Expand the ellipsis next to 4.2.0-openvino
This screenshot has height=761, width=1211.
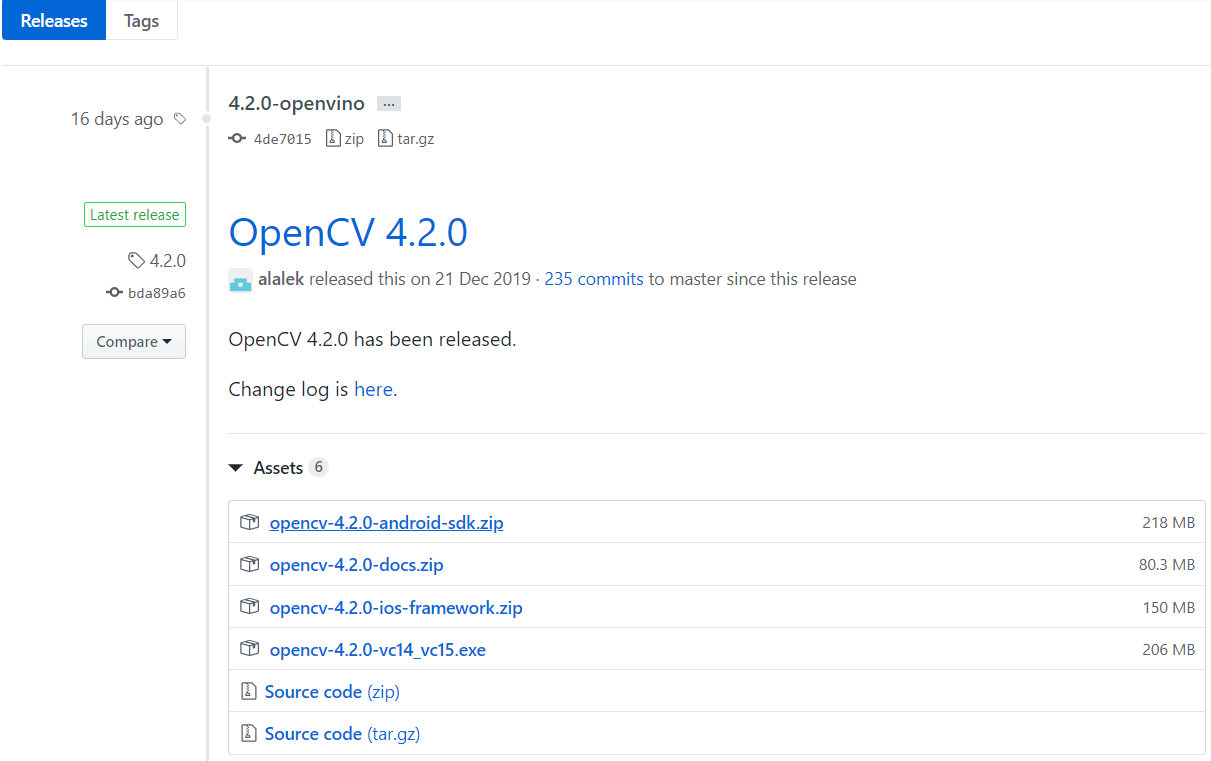[389, 104]
